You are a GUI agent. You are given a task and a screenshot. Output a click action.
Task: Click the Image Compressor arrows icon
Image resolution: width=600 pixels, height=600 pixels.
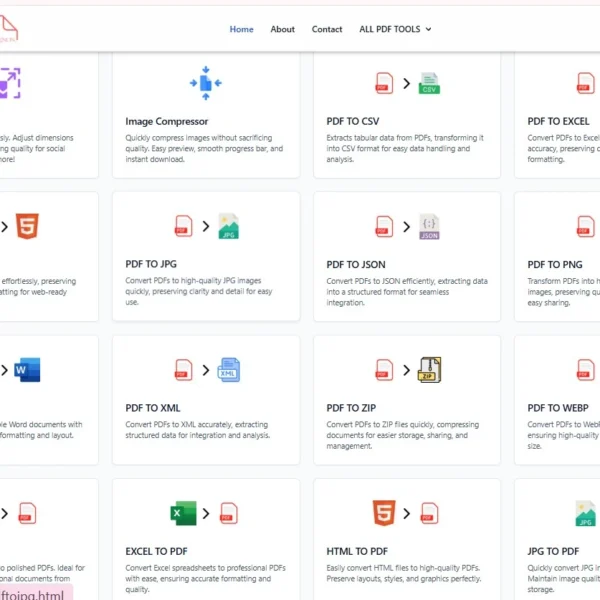pos(205,83)
